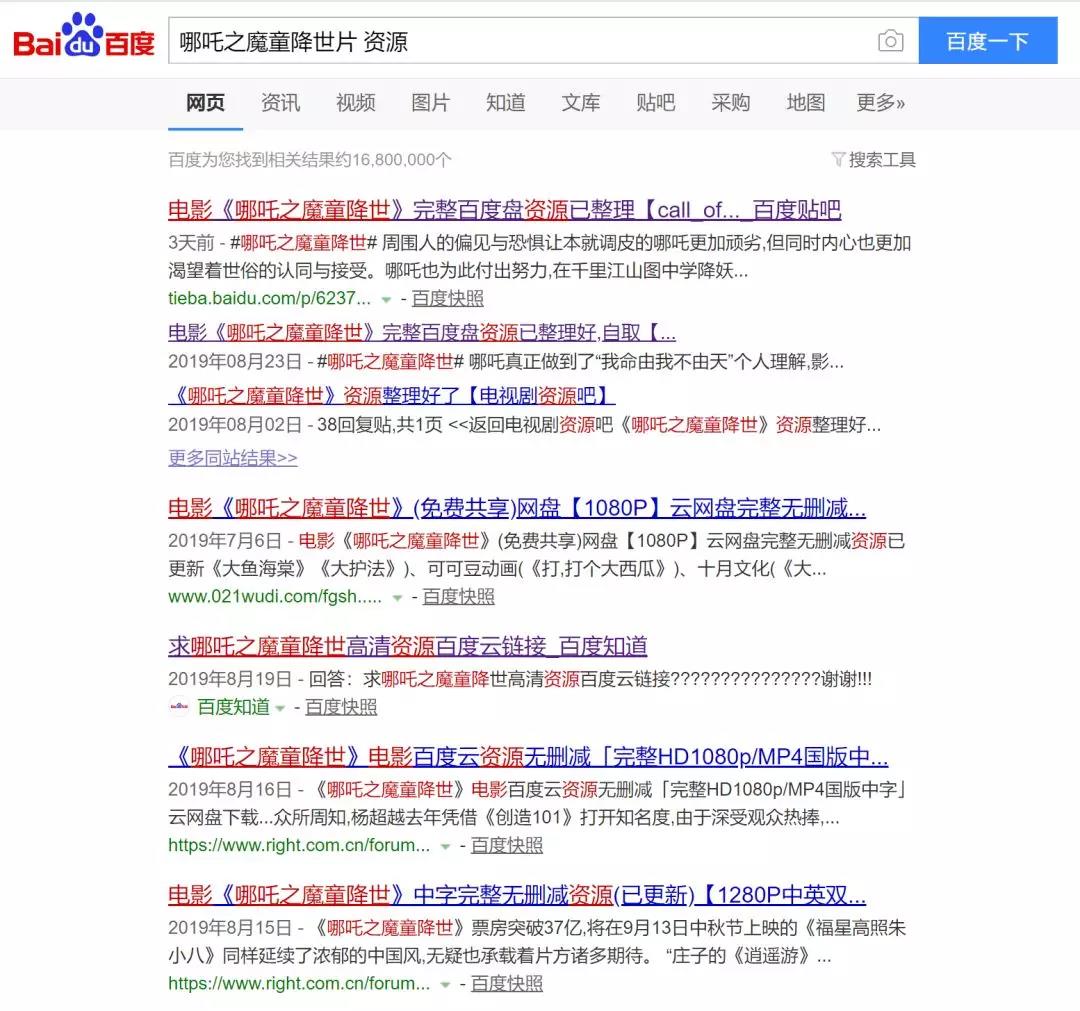Viewport: 1080px width, 1011px height.
Task: Open result 电影百度云资源无删减「完整HD1080p/MP4国版中...
Action: (528, 757)
